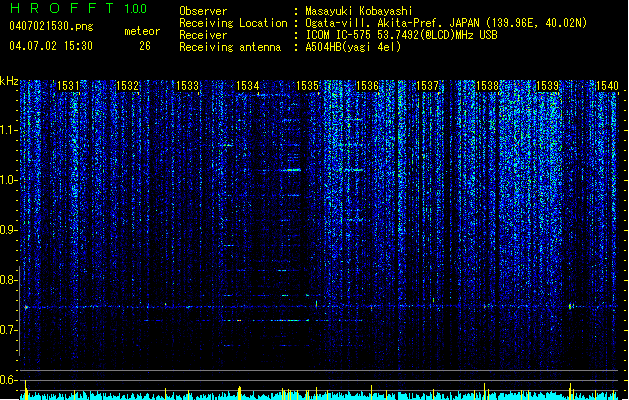Click the date stamp 04.07.02 15:30
Image resolution: width=629 pixels, height=400 pixels.
click(51, 46)
